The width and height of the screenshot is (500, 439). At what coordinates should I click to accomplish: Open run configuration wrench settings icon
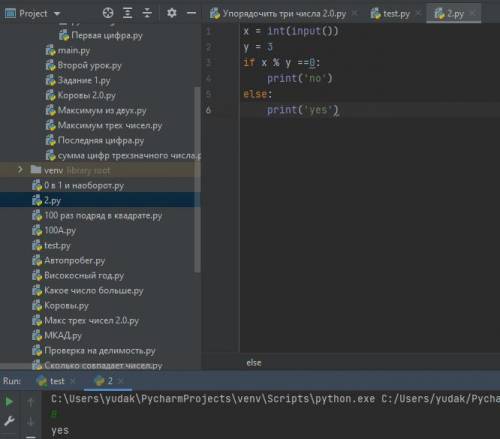[9, 422]
